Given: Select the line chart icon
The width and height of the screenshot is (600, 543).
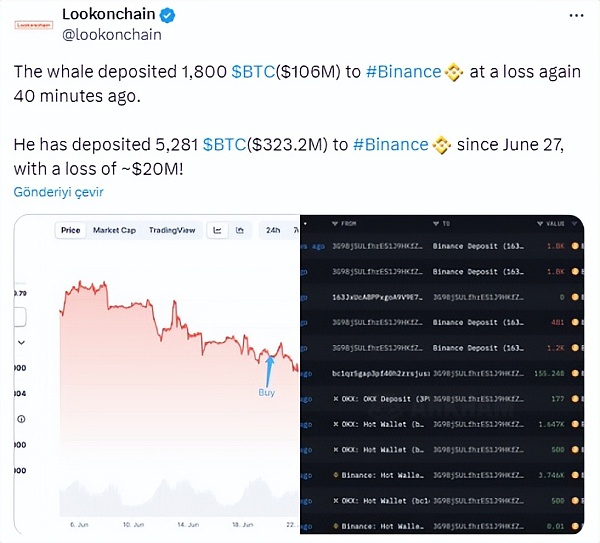Looking at the screenshot, I should click(218, 230).
